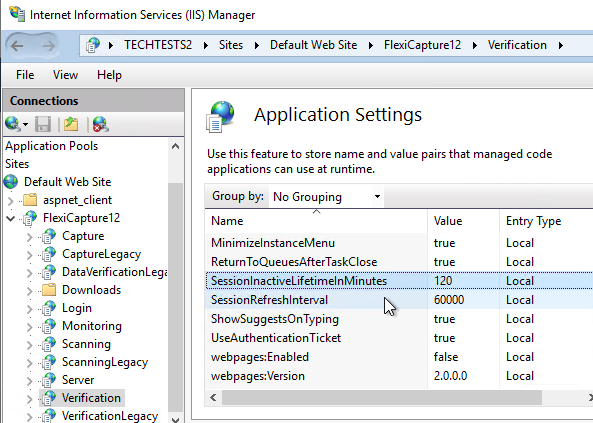This screenshot has width=593, height=423.
Task: Select the webpages:Enabled setting
Action: pyautogui.click(x=399, y=357)
